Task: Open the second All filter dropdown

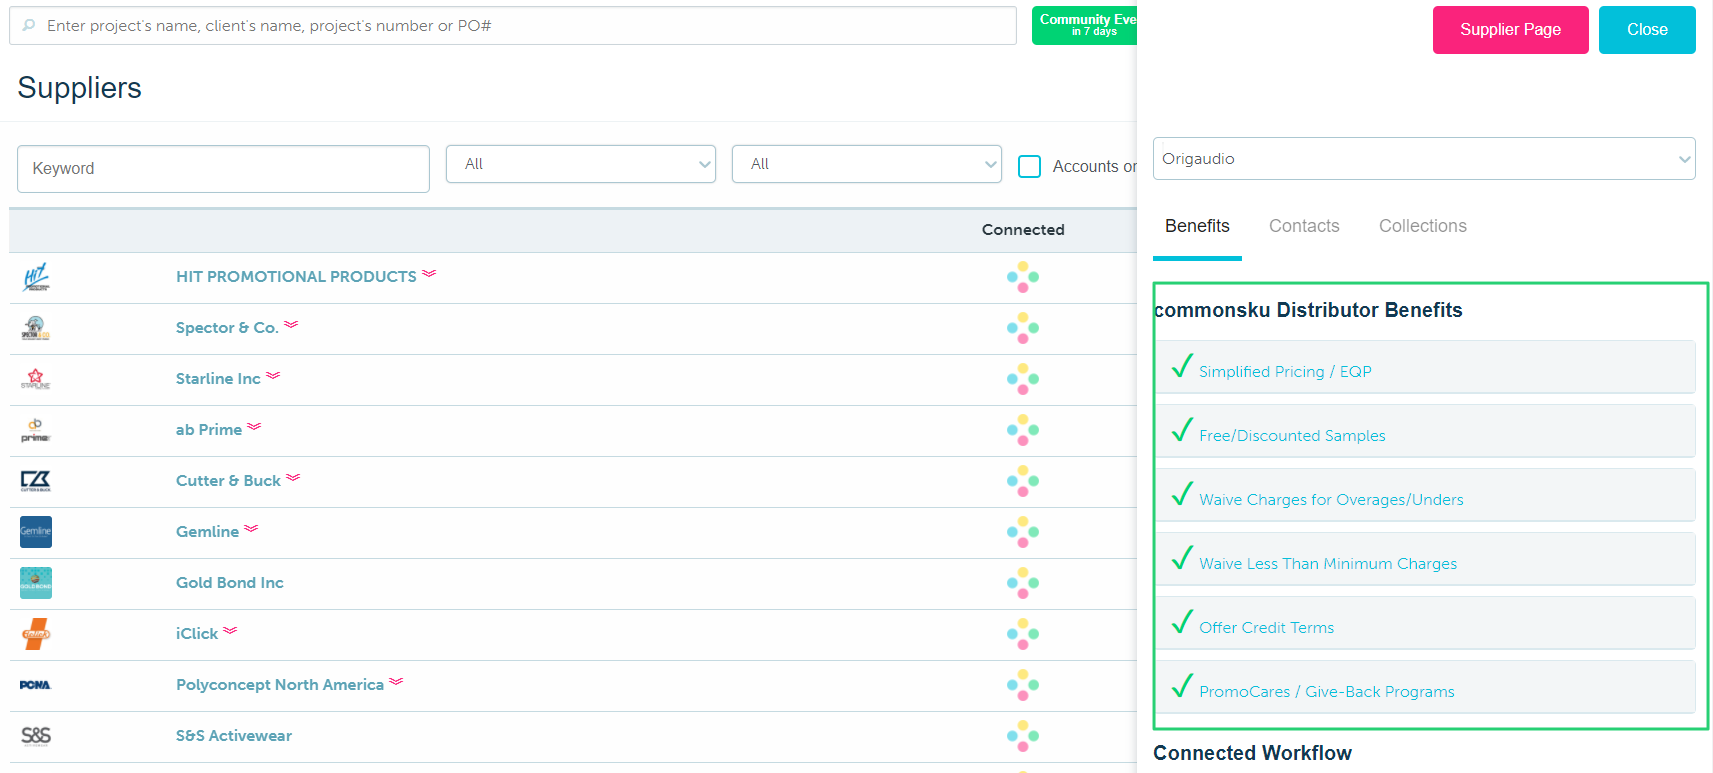Action: pyautogui.click(x=867, y=164)
